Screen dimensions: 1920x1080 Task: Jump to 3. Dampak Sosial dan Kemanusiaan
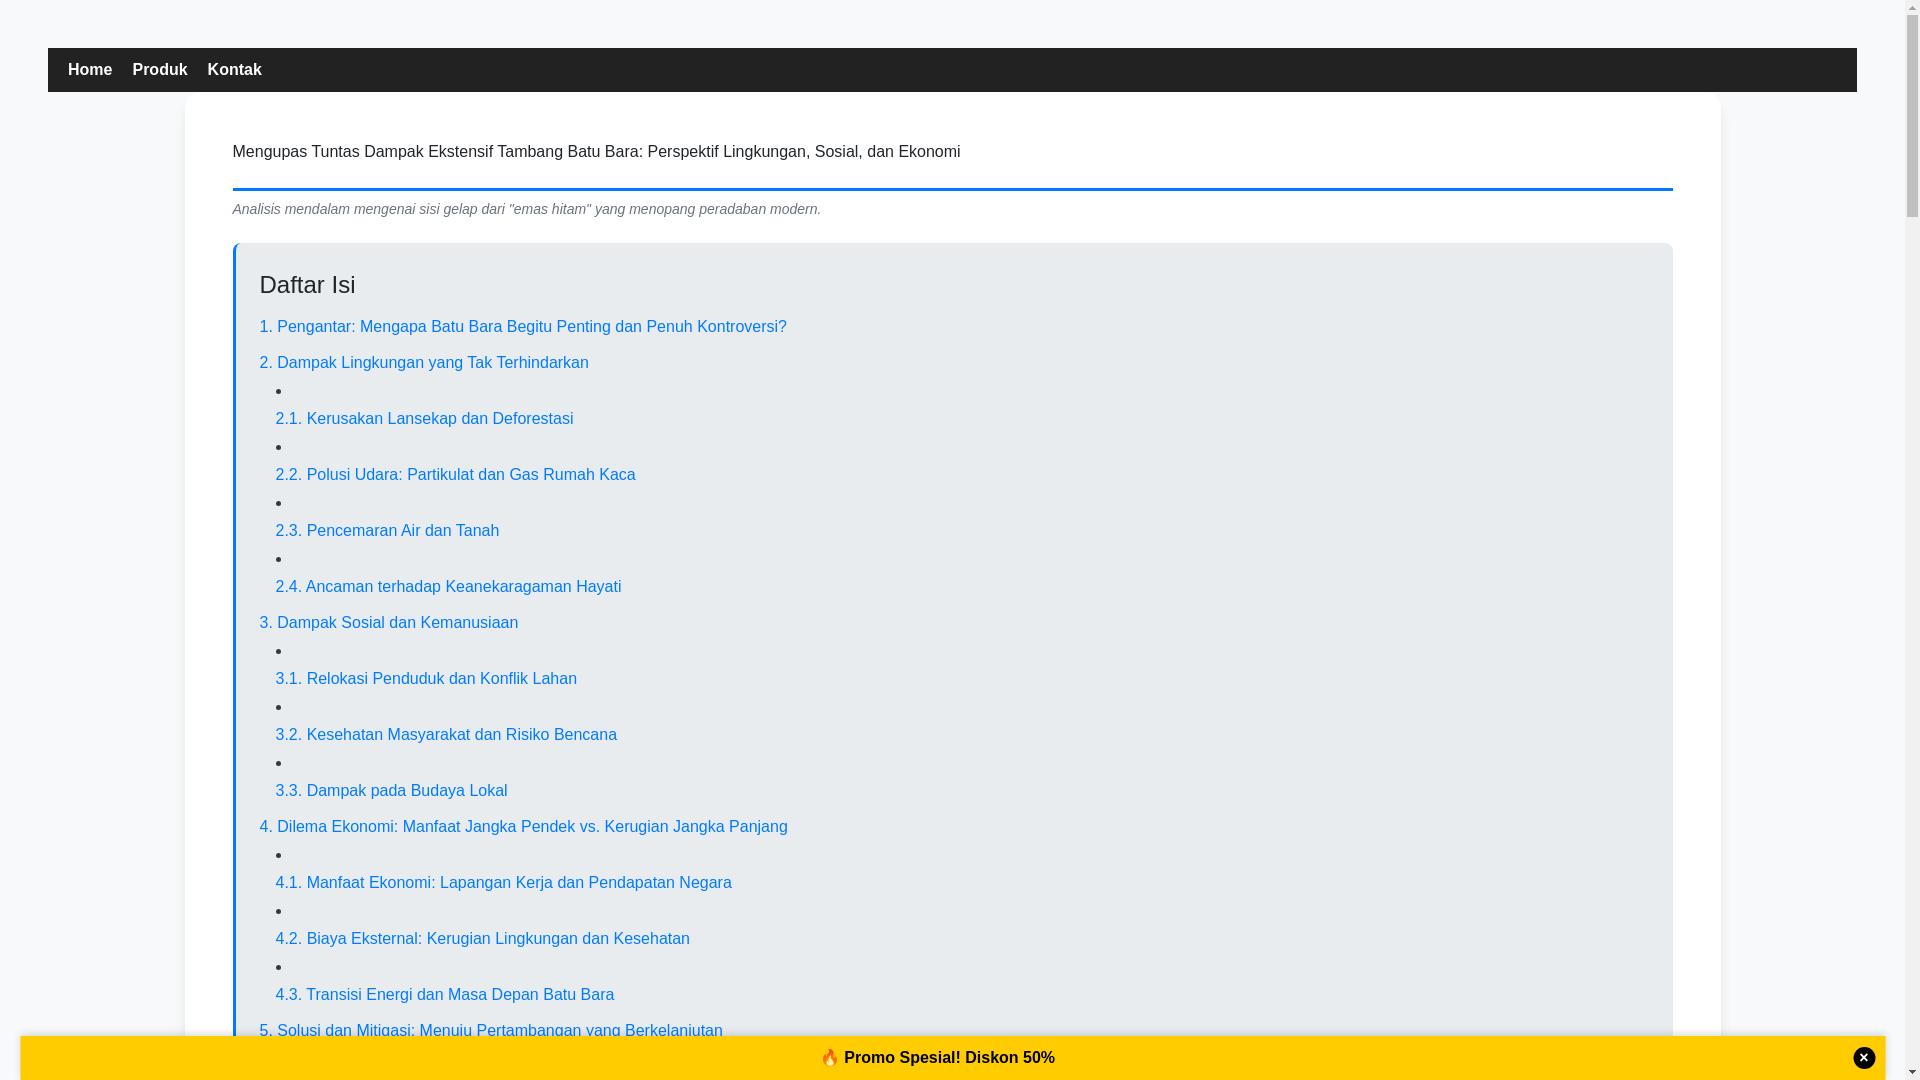[x=389, y=623]
